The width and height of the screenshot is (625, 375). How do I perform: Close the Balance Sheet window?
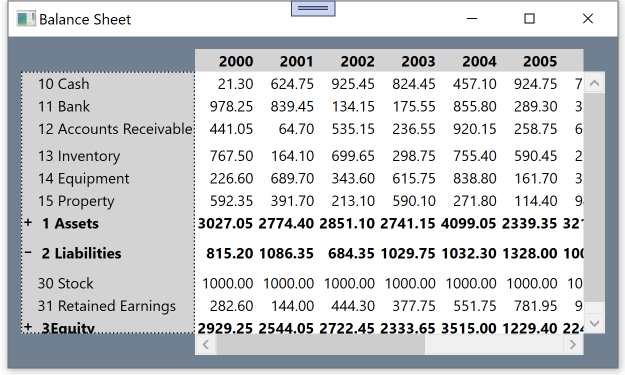[x=588, y=19]
